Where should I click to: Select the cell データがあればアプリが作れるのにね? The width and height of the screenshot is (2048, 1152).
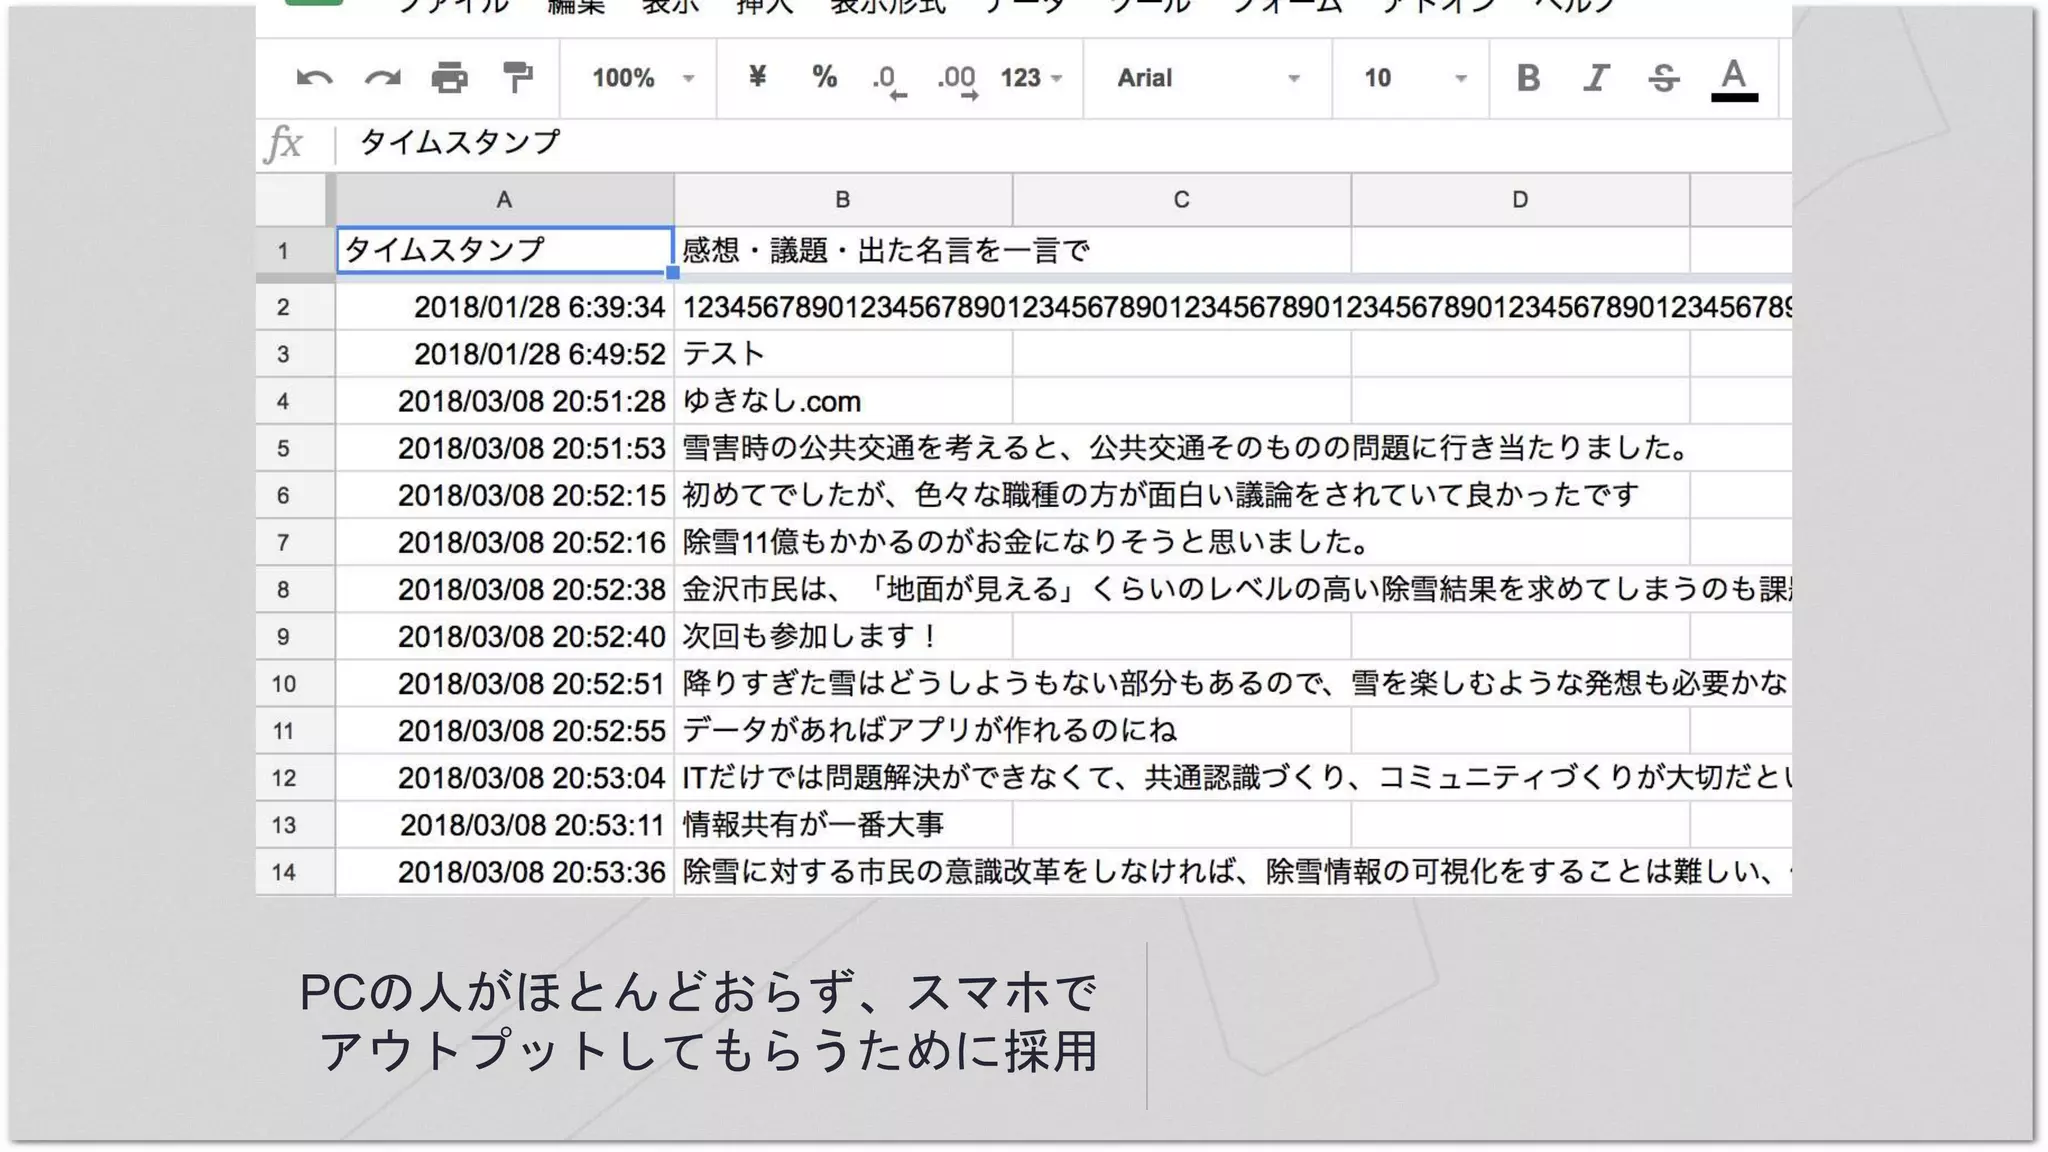click(930, 730)
